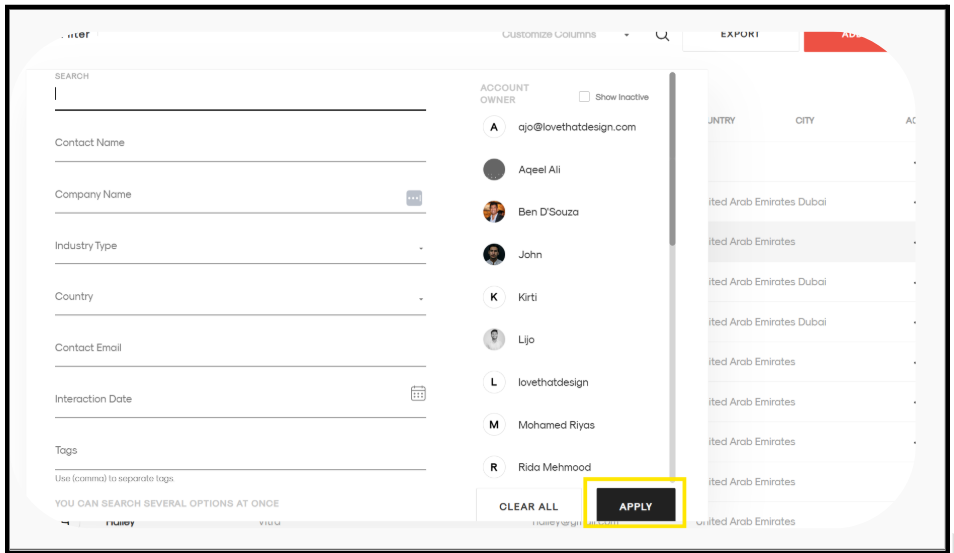Click the Kirti initial avatar
Screen dimensions: 954x553
click(x=494, y=297)
